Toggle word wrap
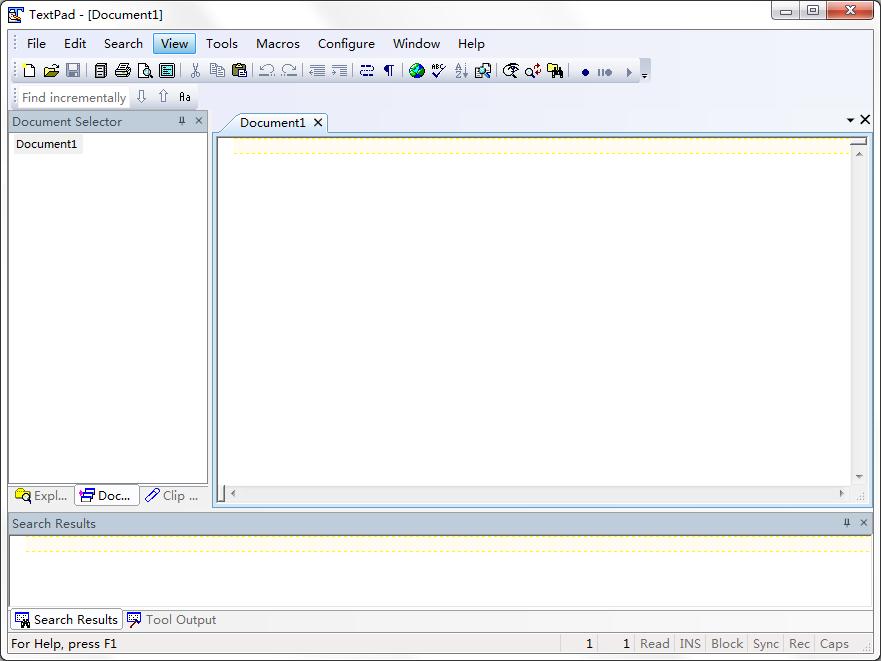Image resolution: width=881 pixels, height=661 pixels. [x=365, y=70]
